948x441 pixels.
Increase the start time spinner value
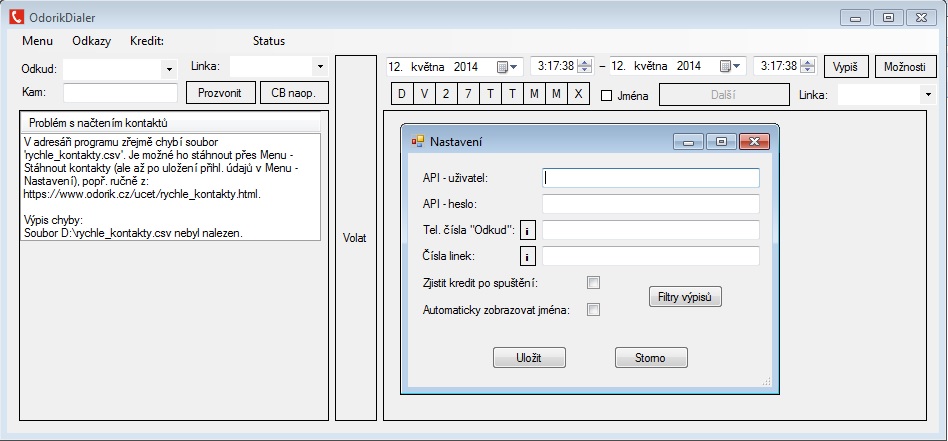tap(583, 63)
